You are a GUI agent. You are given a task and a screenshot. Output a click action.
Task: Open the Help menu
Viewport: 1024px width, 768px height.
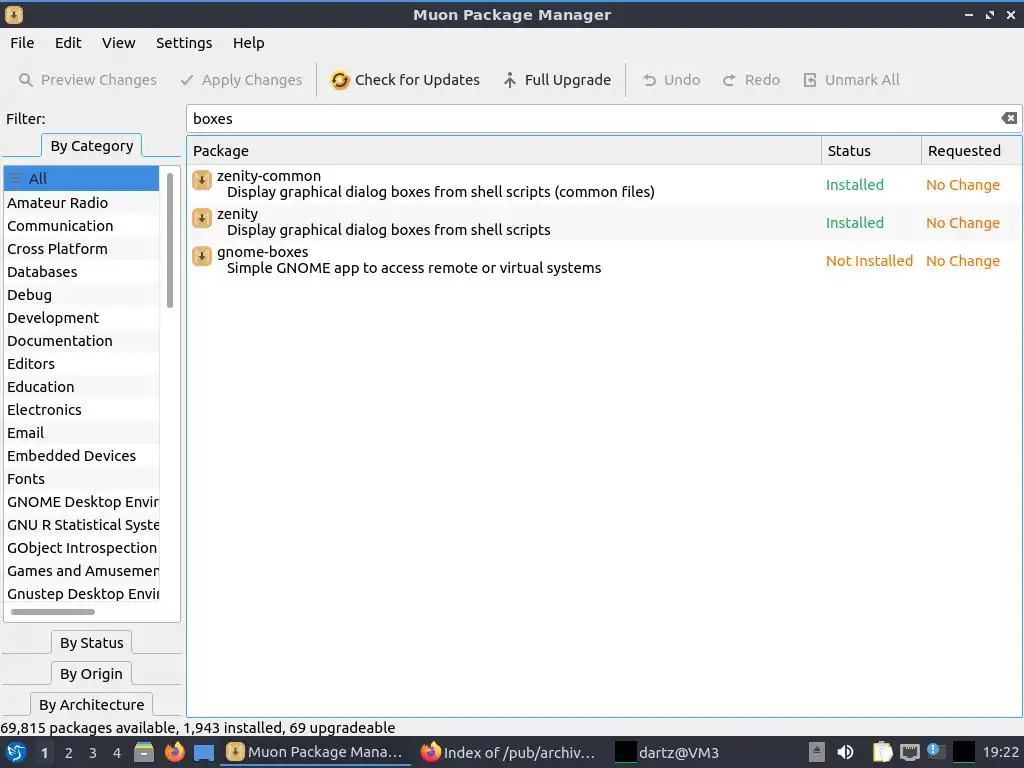[248, 43]
